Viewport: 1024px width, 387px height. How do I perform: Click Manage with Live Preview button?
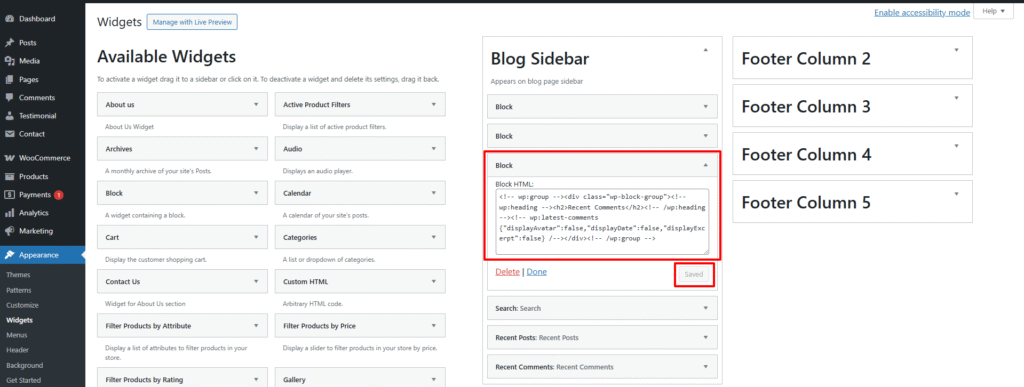pos(192,22)
